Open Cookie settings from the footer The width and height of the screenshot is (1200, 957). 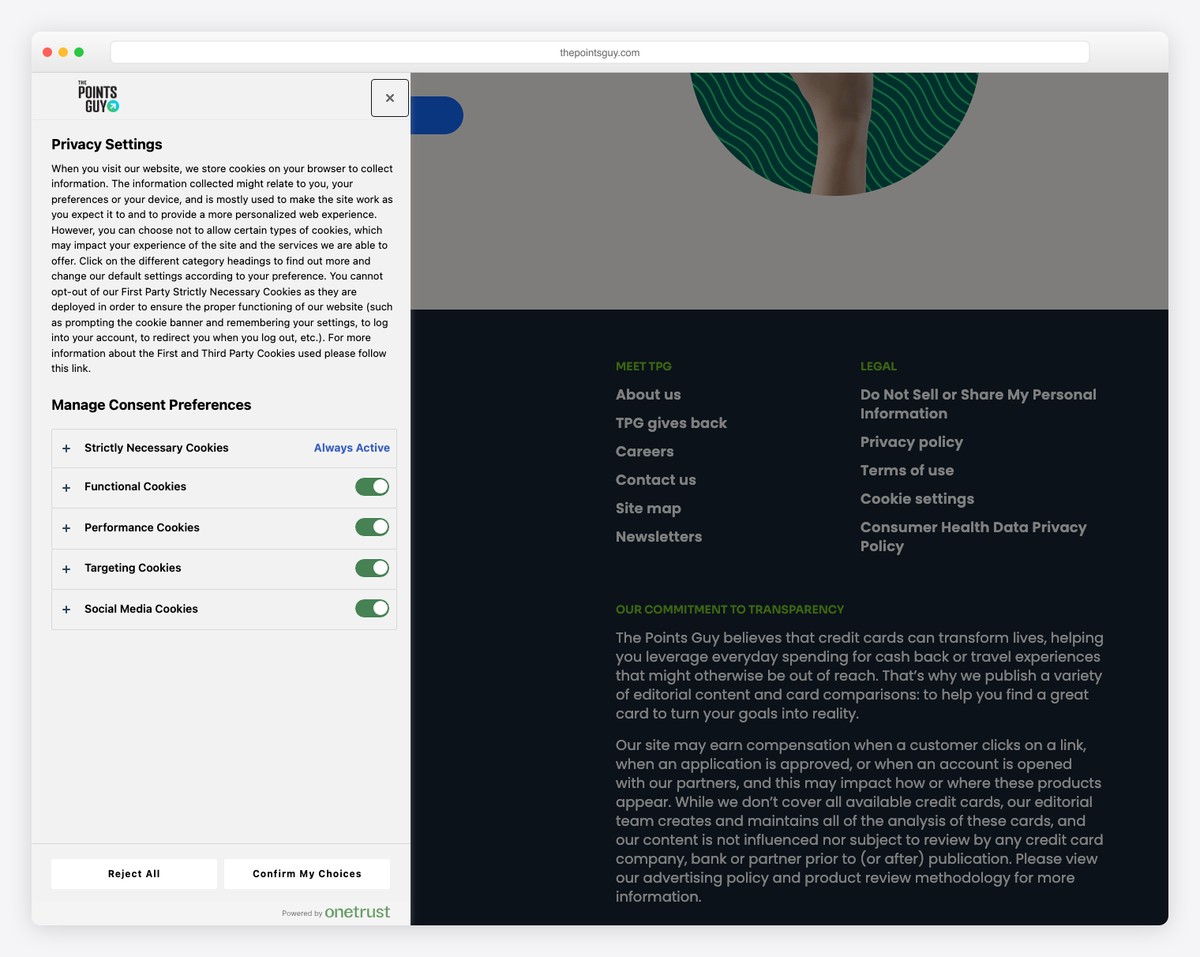(917, 498)
